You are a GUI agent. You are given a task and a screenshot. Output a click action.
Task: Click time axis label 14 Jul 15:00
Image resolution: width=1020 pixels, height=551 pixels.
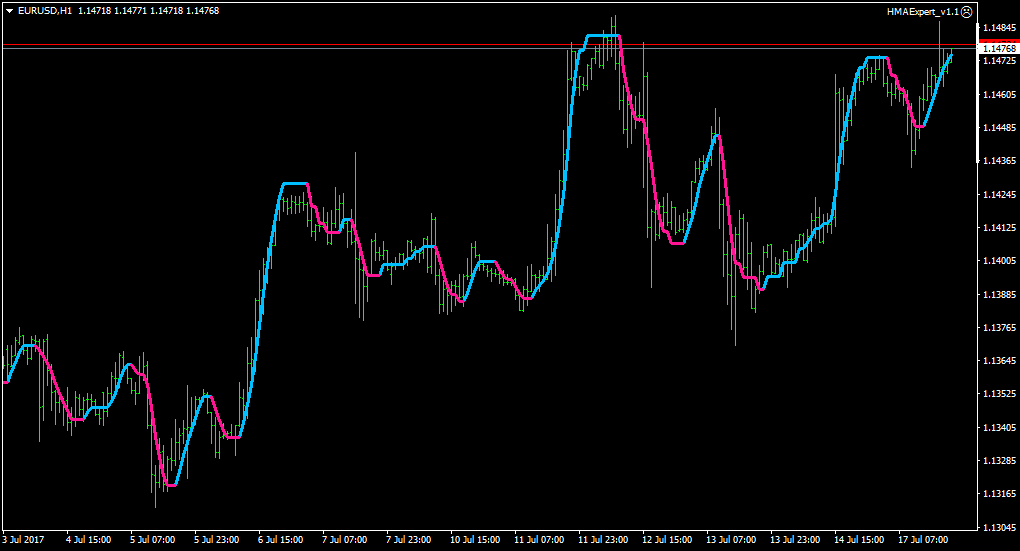click(x=859, y=540)
